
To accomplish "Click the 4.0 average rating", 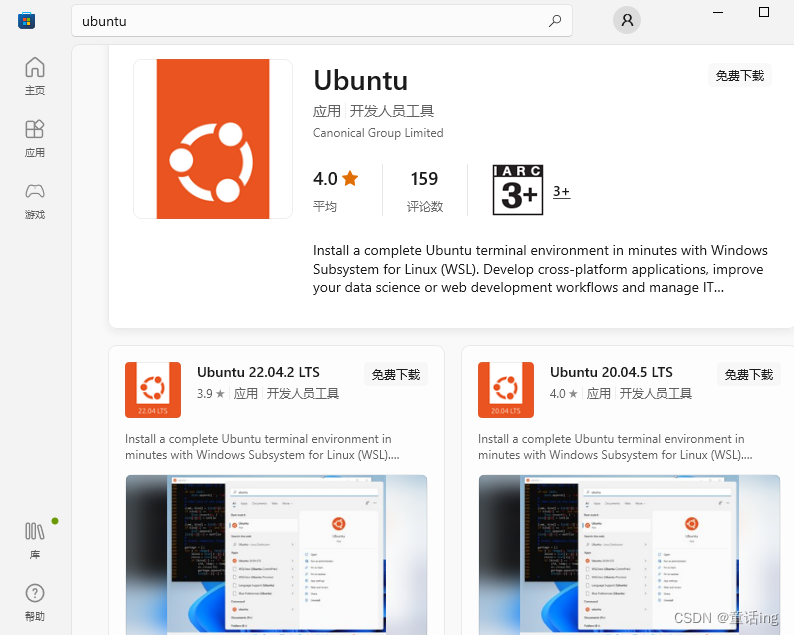I will 335,179.
